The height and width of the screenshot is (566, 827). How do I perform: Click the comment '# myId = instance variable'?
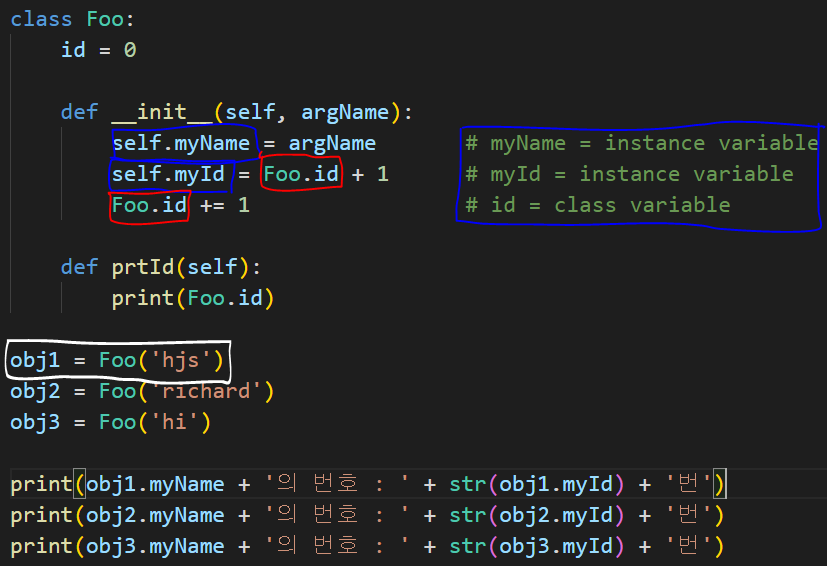pos(629,174)
